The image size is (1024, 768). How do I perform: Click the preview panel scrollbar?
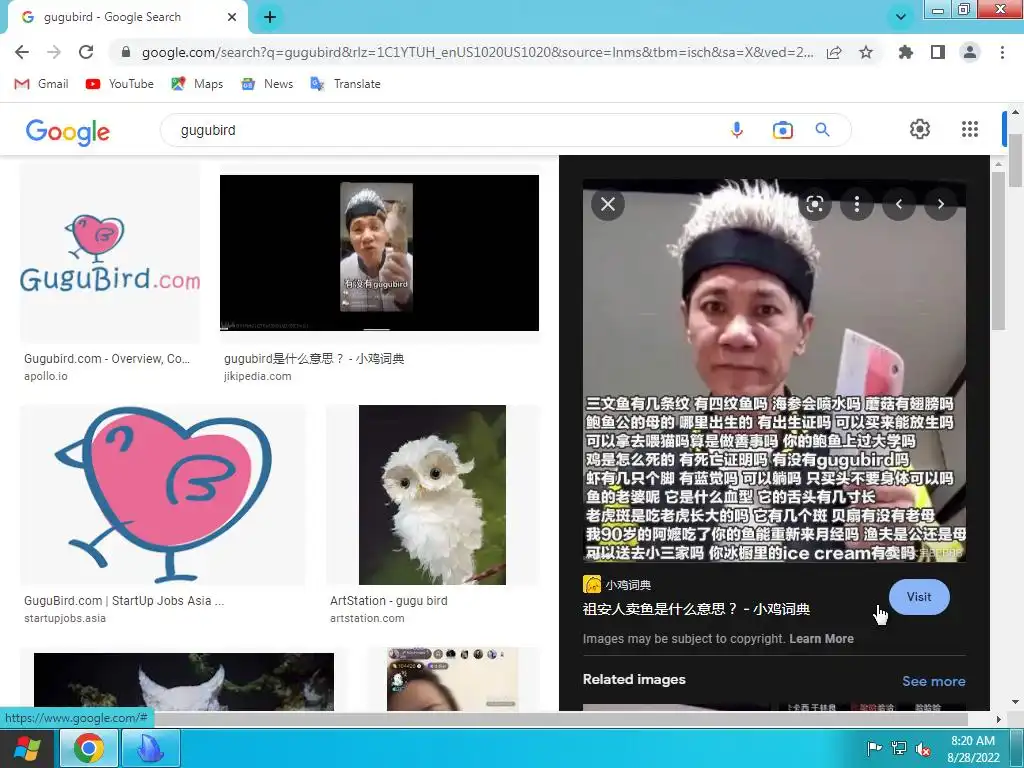999,251
